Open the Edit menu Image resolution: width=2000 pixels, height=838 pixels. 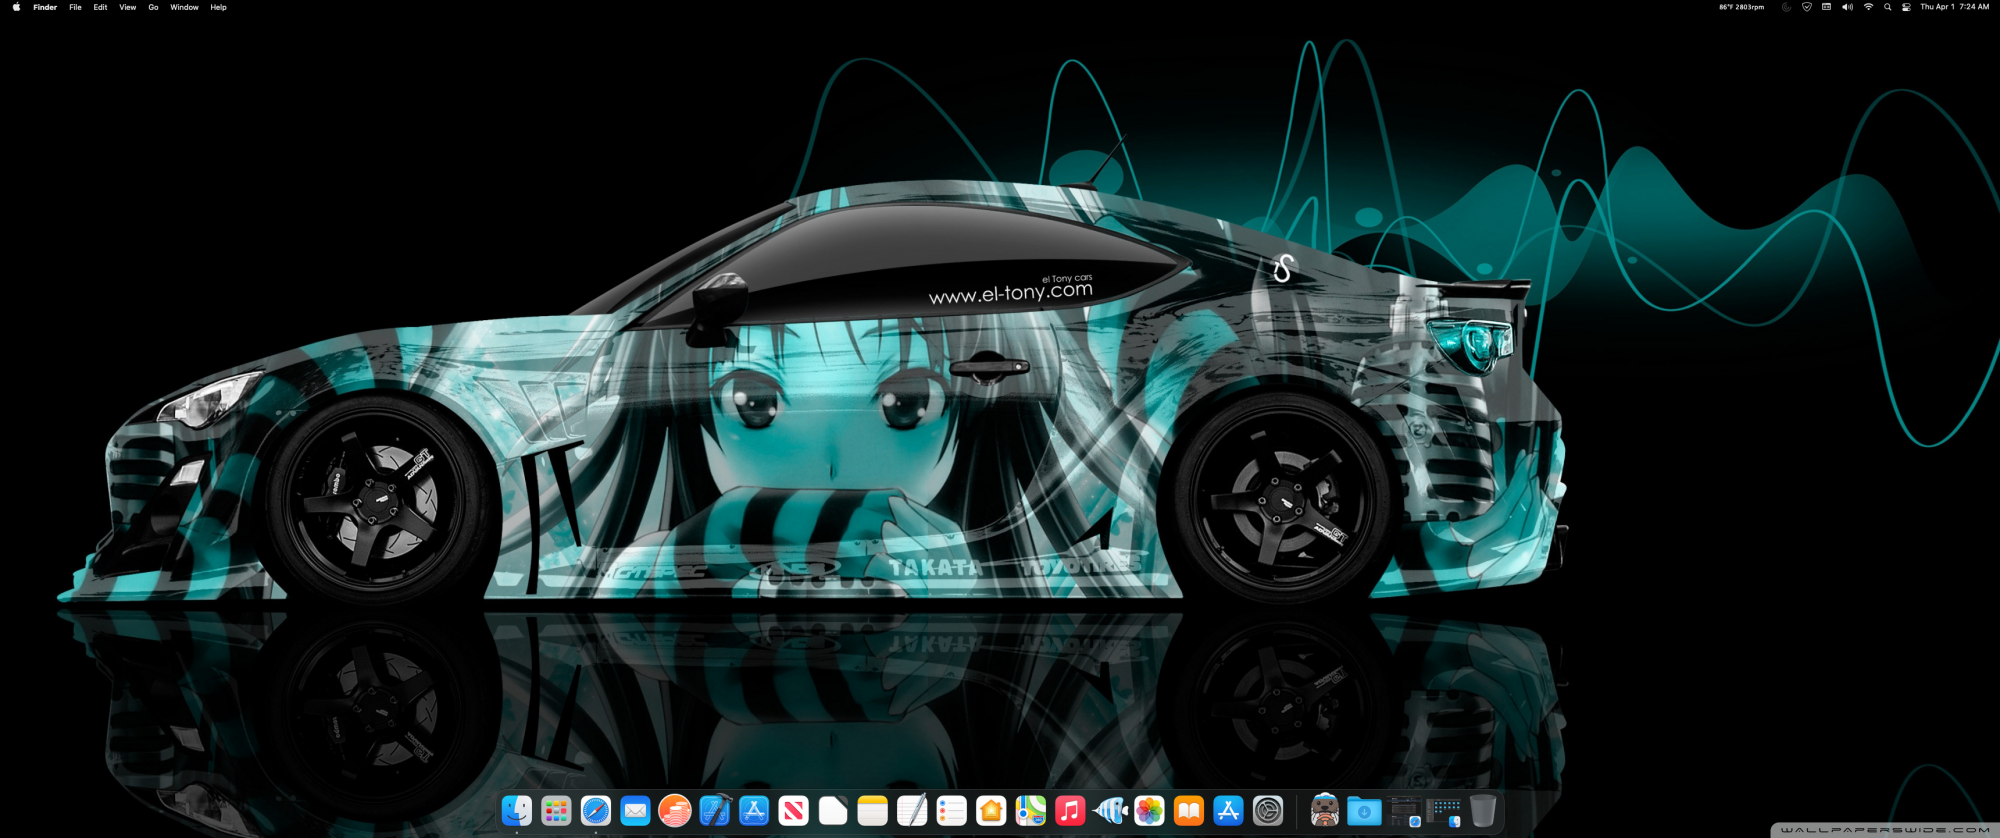pyautogui.click(x=100, y=7)
